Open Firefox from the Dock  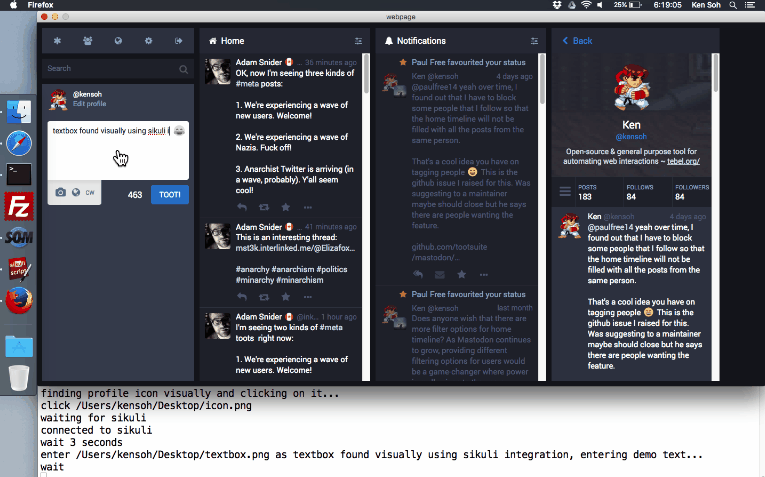[19, 300]
